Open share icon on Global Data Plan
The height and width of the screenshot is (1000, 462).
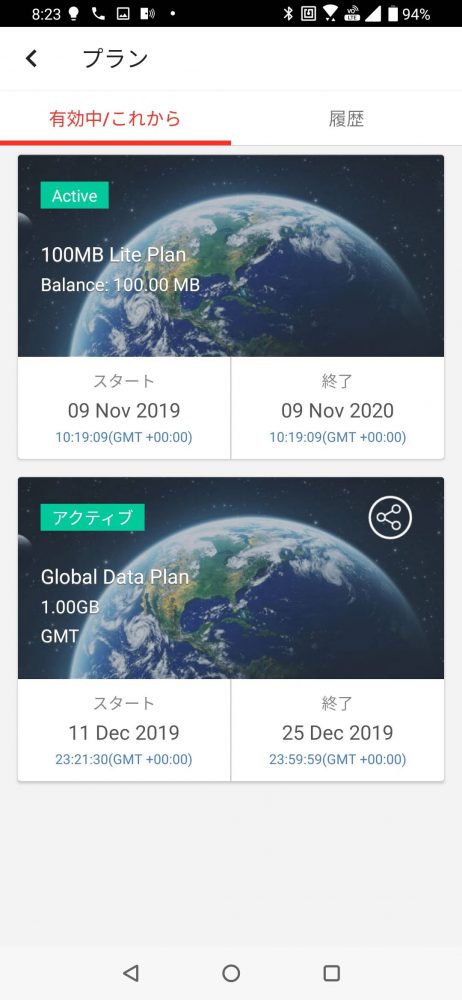click(x=390, y=518)
